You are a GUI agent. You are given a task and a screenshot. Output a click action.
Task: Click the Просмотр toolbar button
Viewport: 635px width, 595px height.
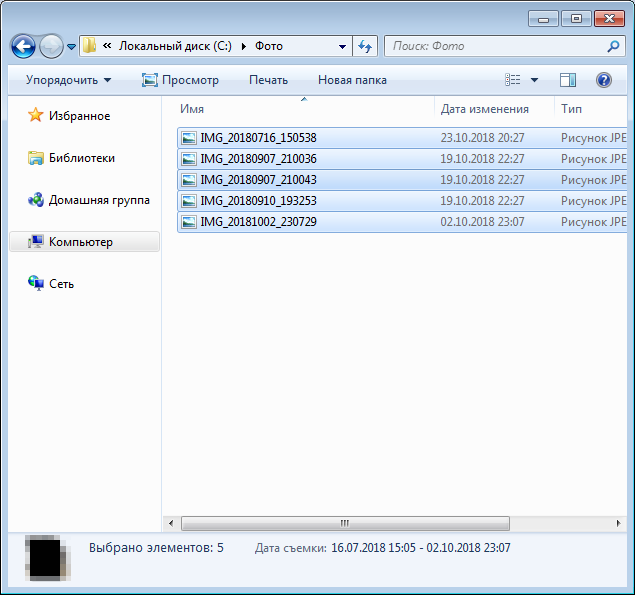point(180,80)
